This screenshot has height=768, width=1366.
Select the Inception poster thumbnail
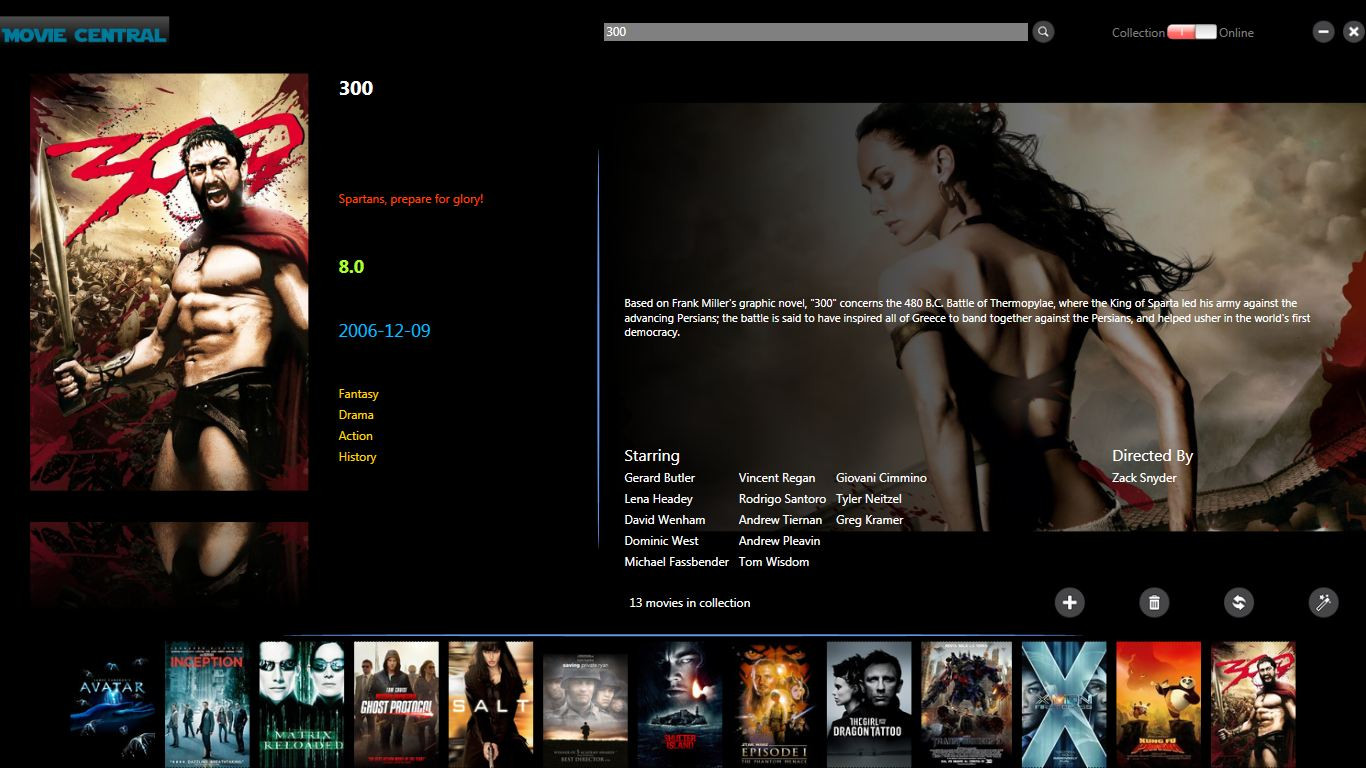[x=207, y=704]
